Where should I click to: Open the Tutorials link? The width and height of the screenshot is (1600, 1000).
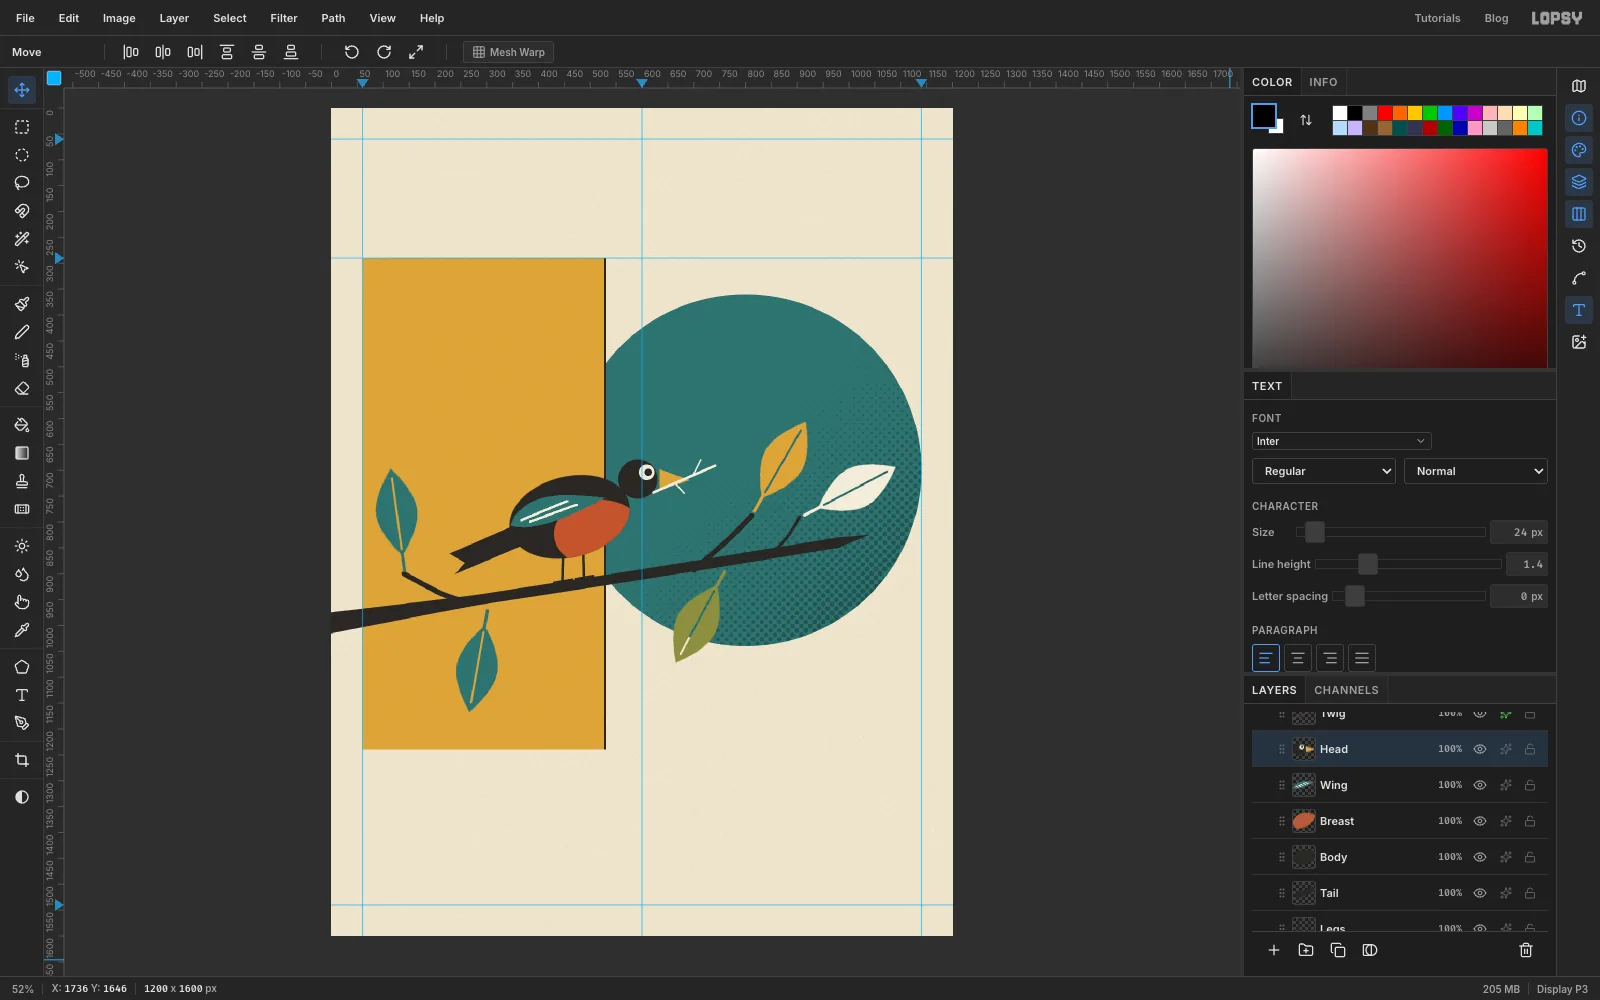click(1437, 18)
